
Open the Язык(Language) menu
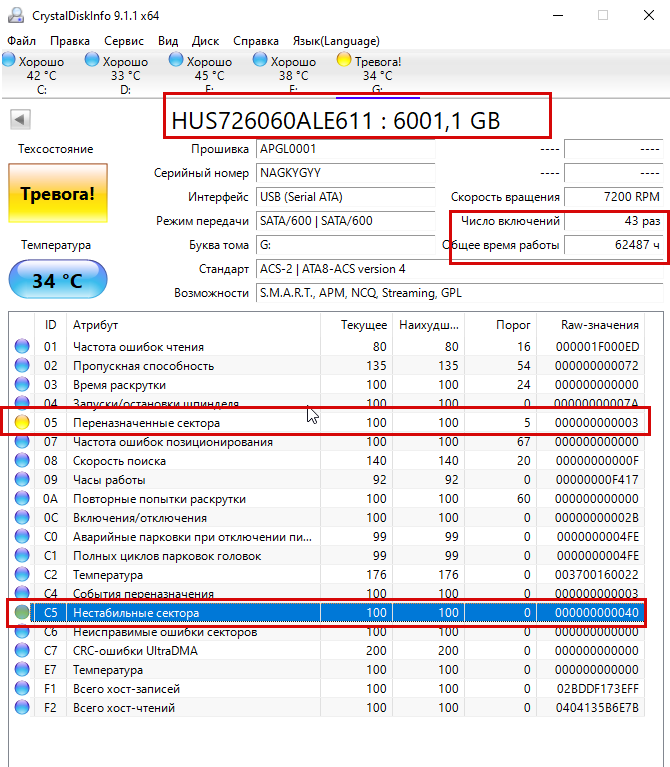coord(336,41)
